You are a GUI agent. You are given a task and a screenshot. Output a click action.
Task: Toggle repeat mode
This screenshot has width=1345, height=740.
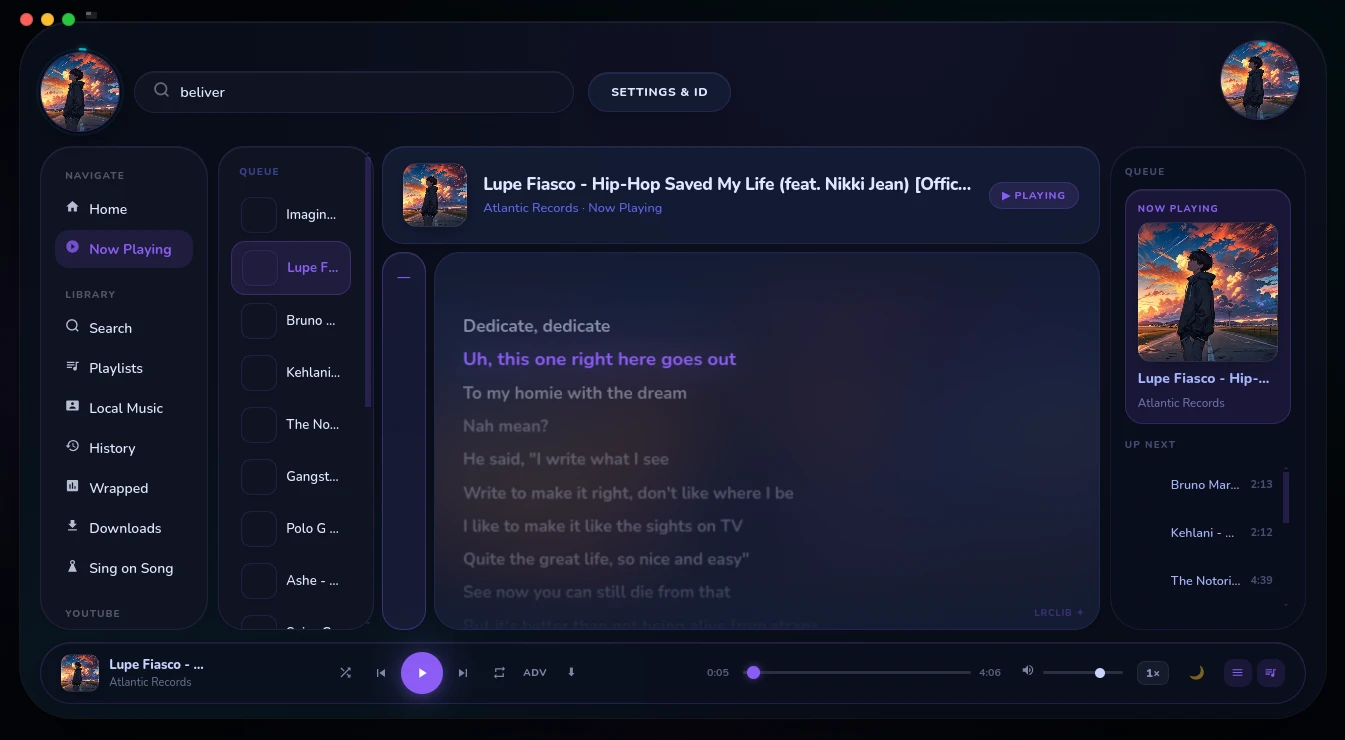coord(499,673)
